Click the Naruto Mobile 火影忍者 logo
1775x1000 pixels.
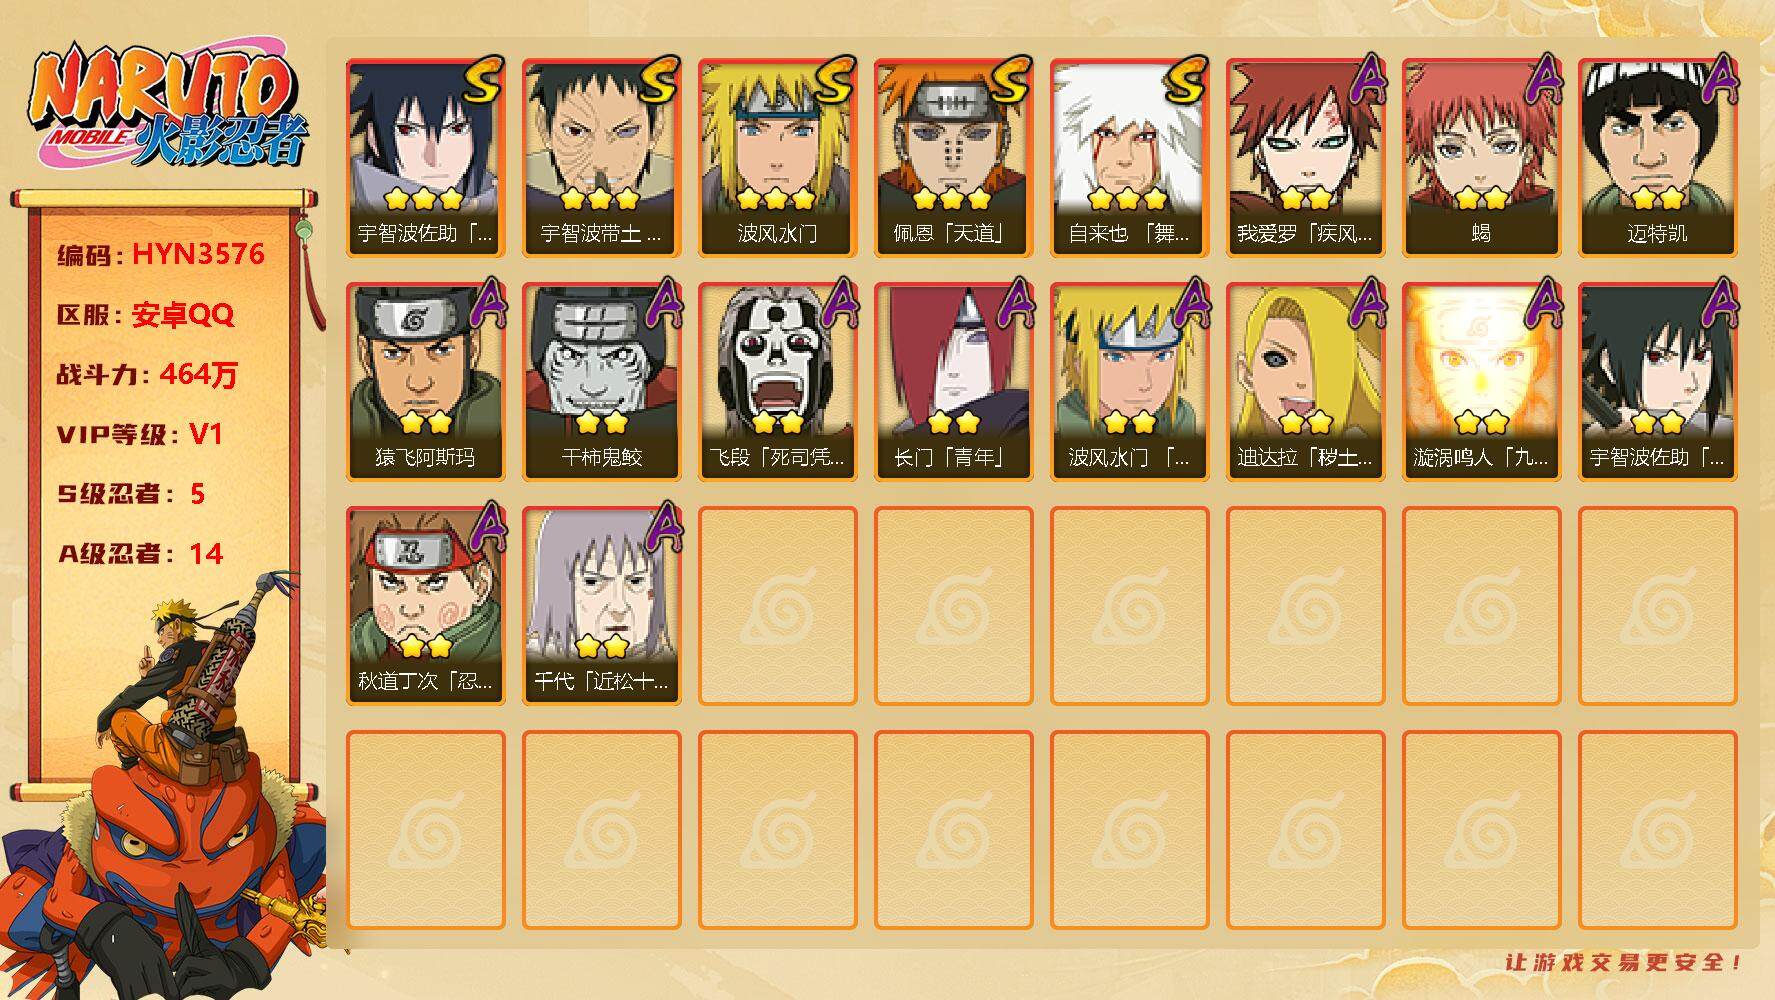click(x=167, y=107)
